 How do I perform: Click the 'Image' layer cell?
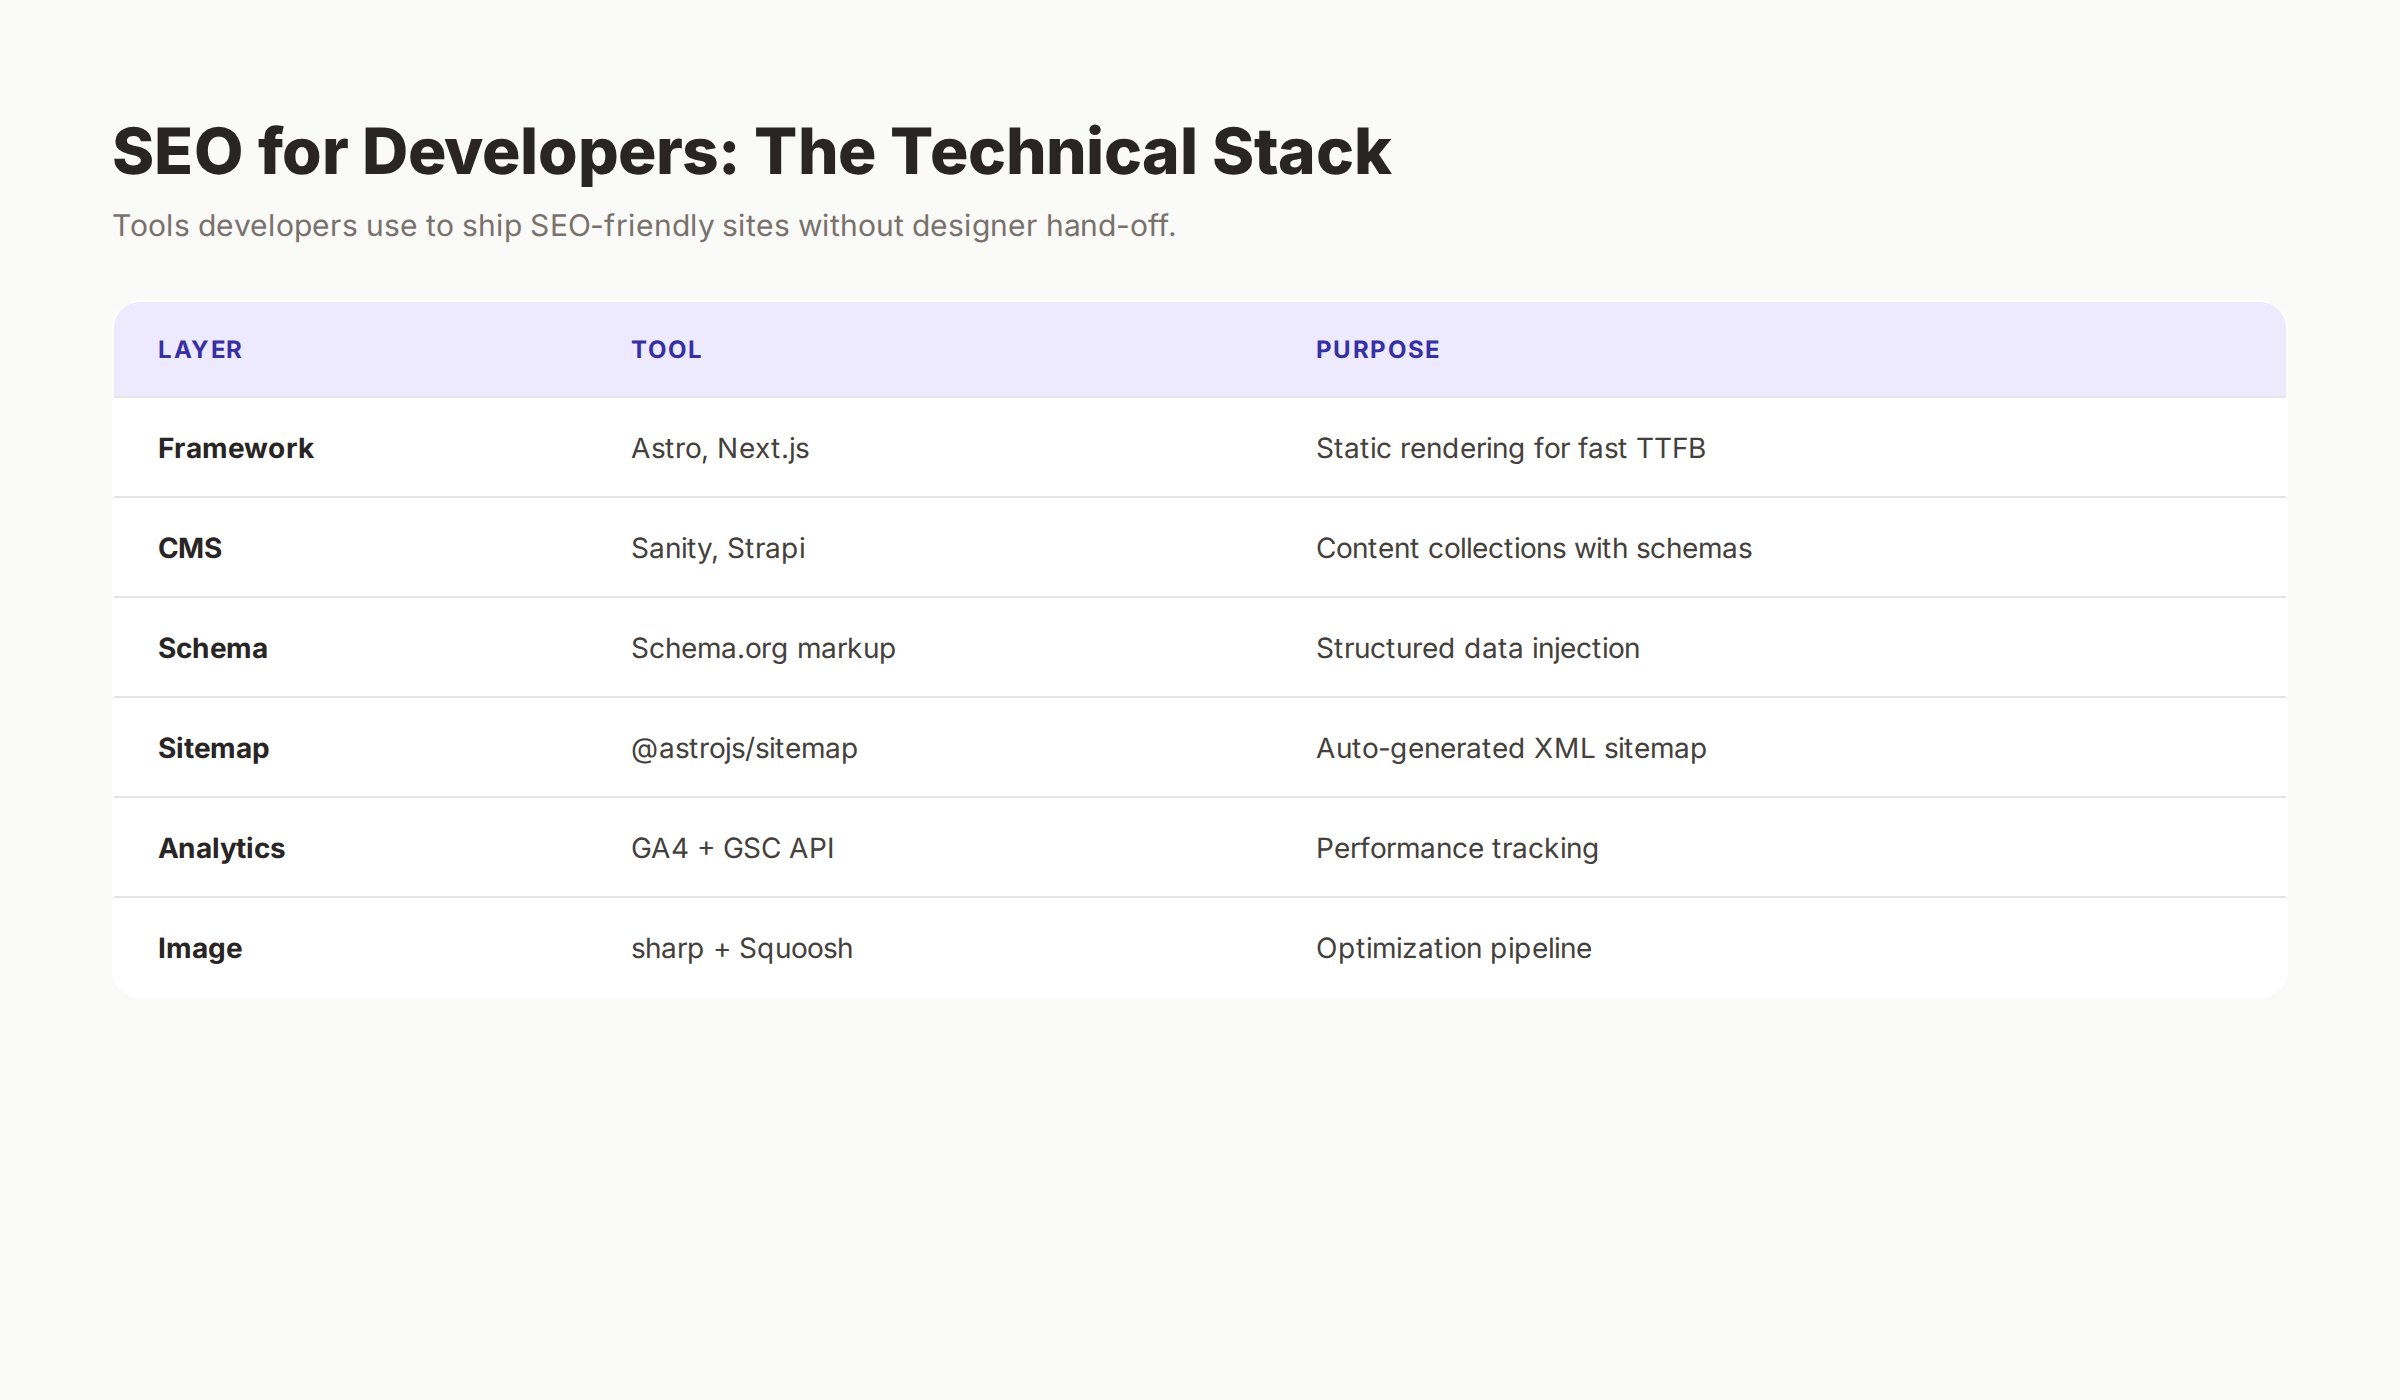tap(350, 948)
